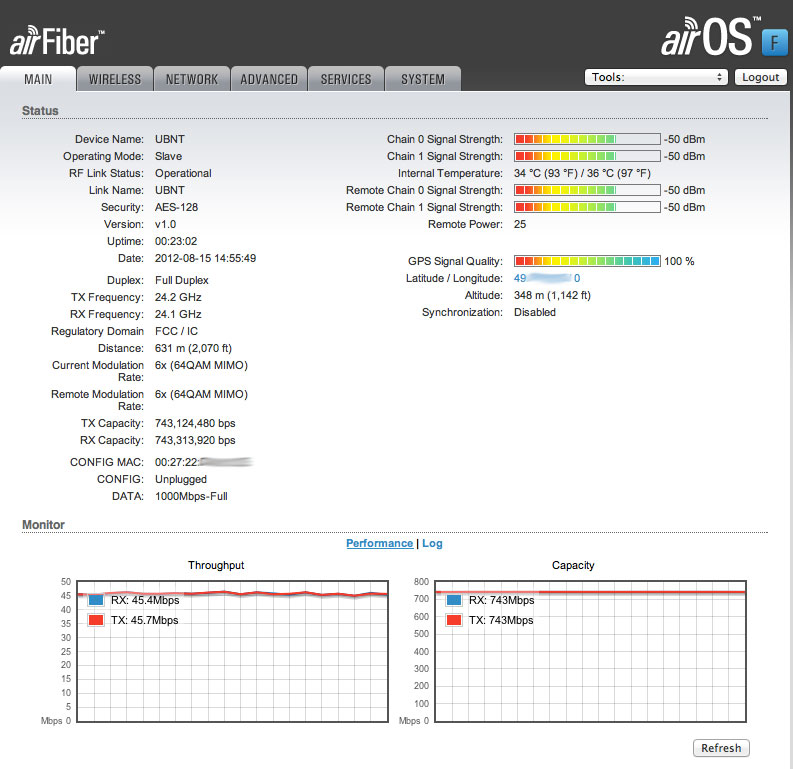Select the ADVANCED tab
Screen dimensions: 793x769
[x=269, y=79]
